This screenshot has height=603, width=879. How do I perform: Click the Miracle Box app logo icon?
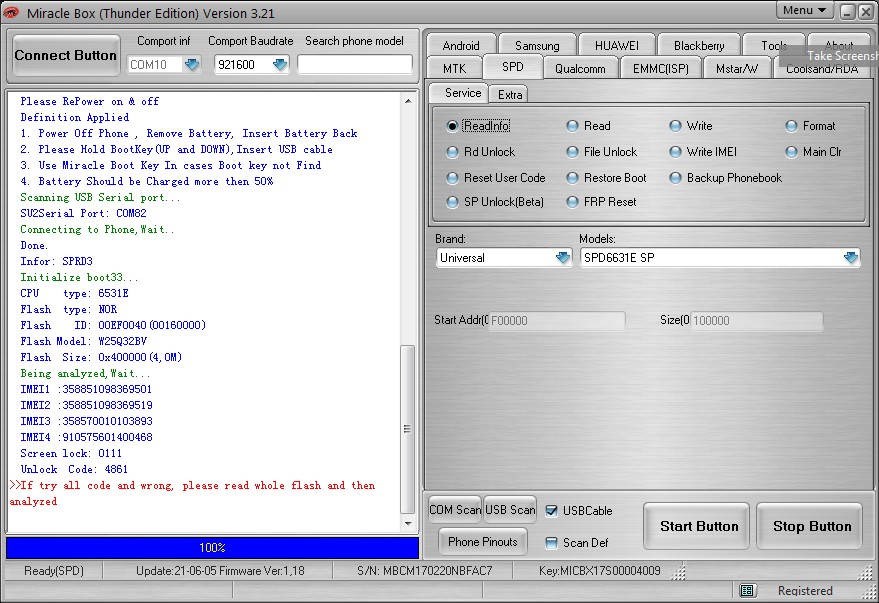click(x=11, y=12)
